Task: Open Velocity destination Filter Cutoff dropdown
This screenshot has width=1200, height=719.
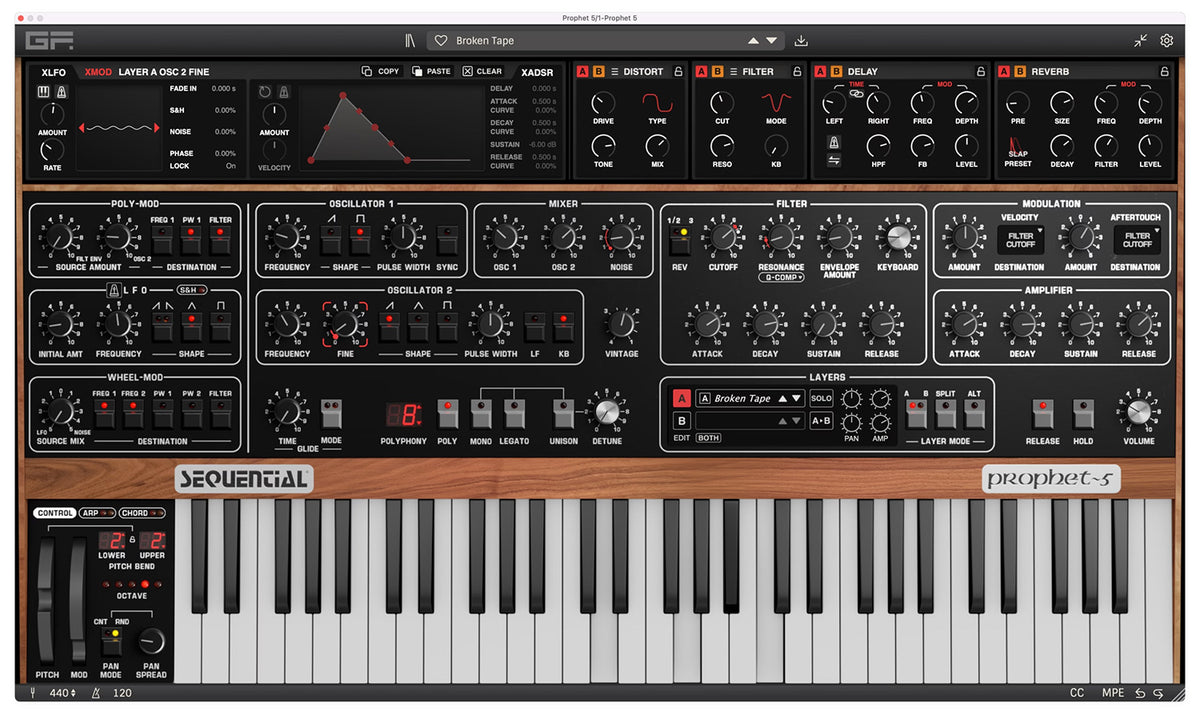Action: click(x=1020, y=239)
